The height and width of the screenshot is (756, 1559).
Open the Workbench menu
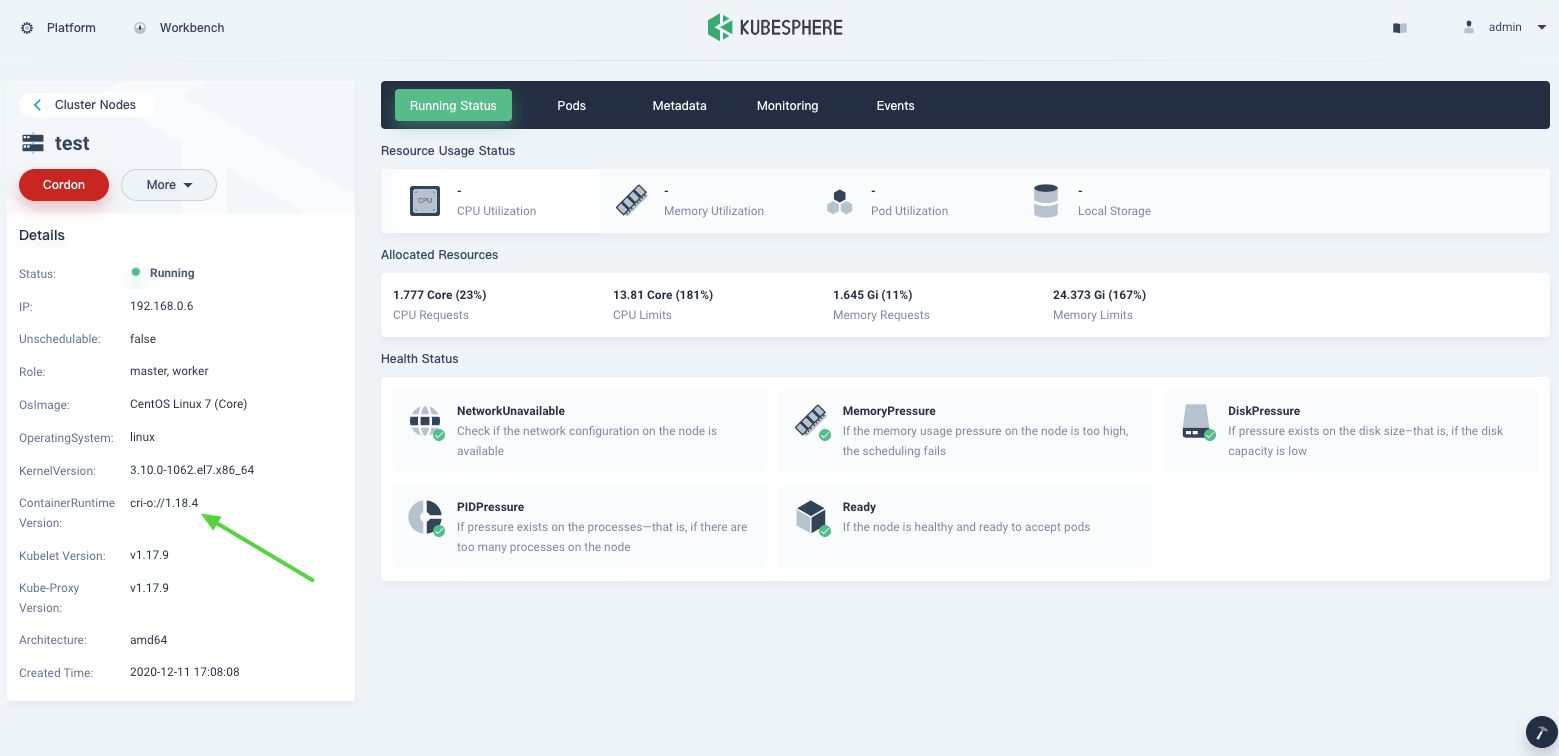179,28
